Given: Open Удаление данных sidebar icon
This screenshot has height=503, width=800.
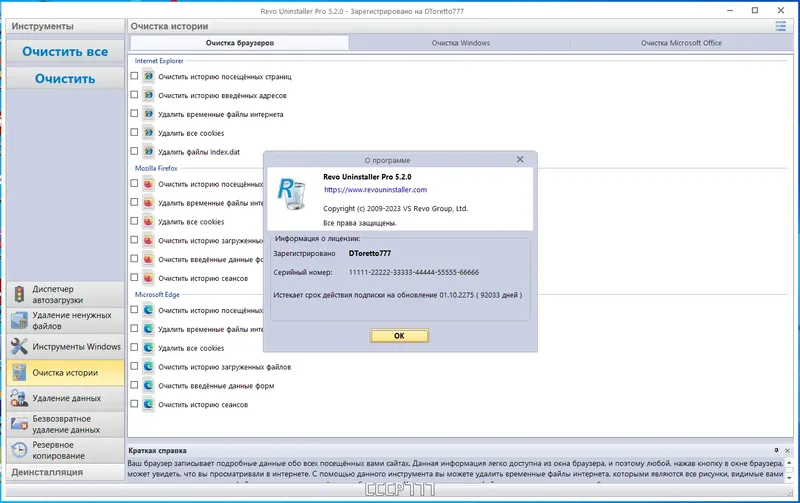Looking at the screenshot, I should coord(19,398).
